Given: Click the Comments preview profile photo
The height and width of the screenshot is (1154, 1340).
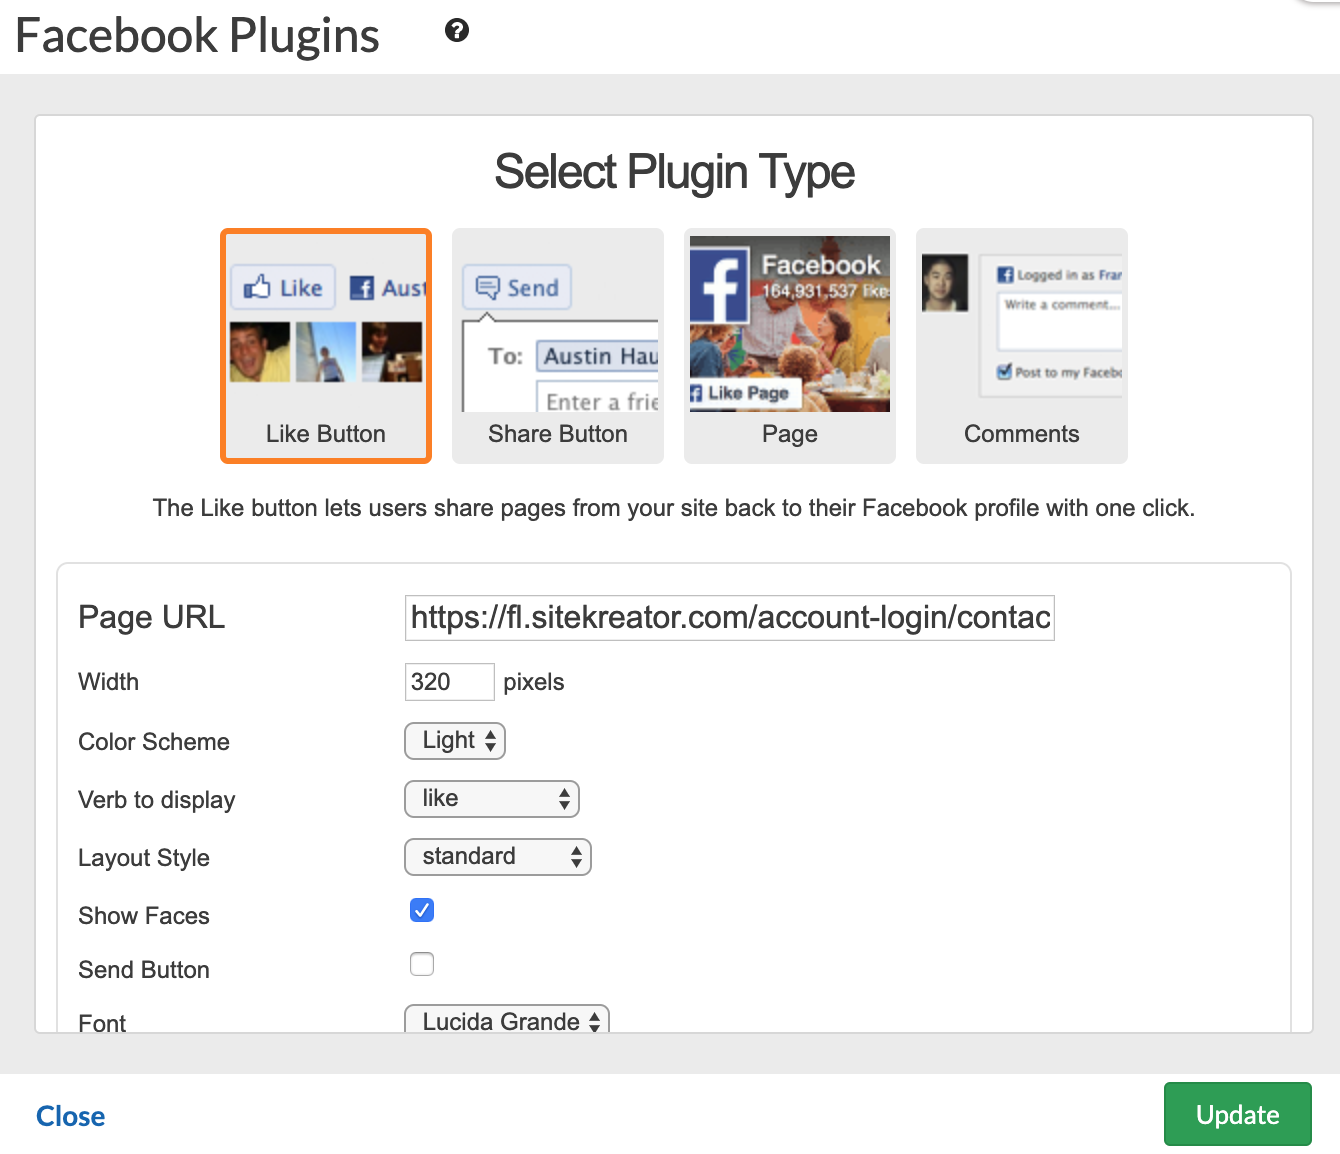Looking at the screenshot, I should pyautogui.click(x=945, y=282).
